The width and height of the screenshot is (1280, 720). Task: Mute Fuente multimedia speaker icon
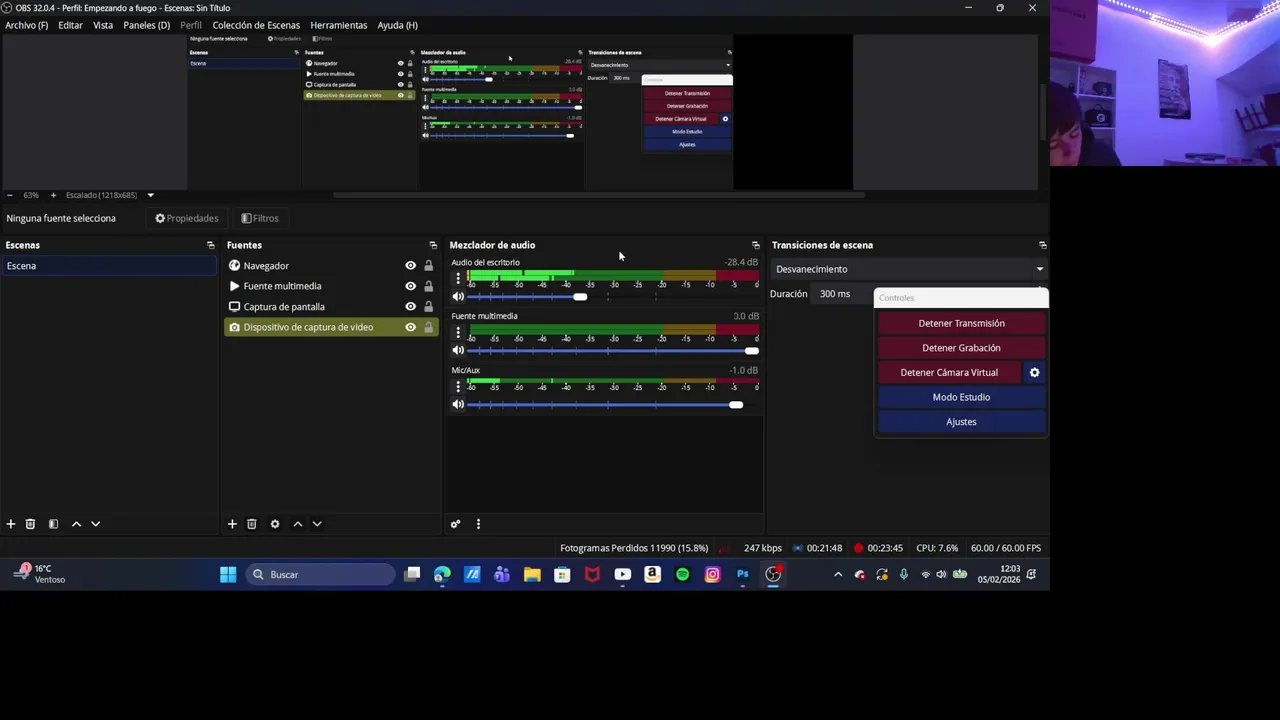click(458, 351)
